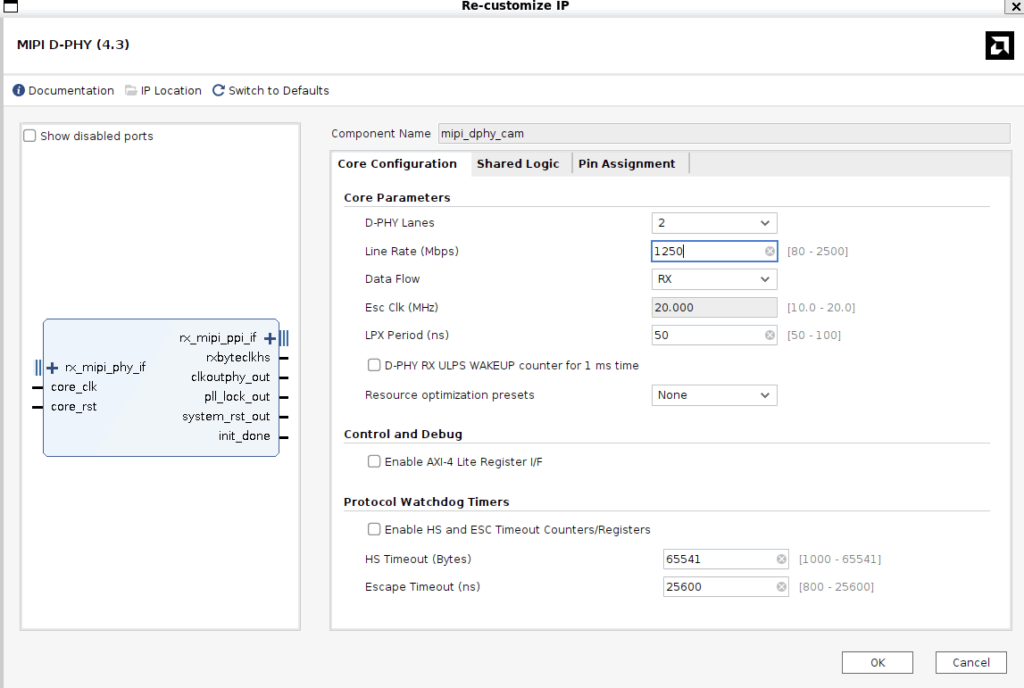
Task: Click the [50 - 100] range hint
Action: pos(814,336)
